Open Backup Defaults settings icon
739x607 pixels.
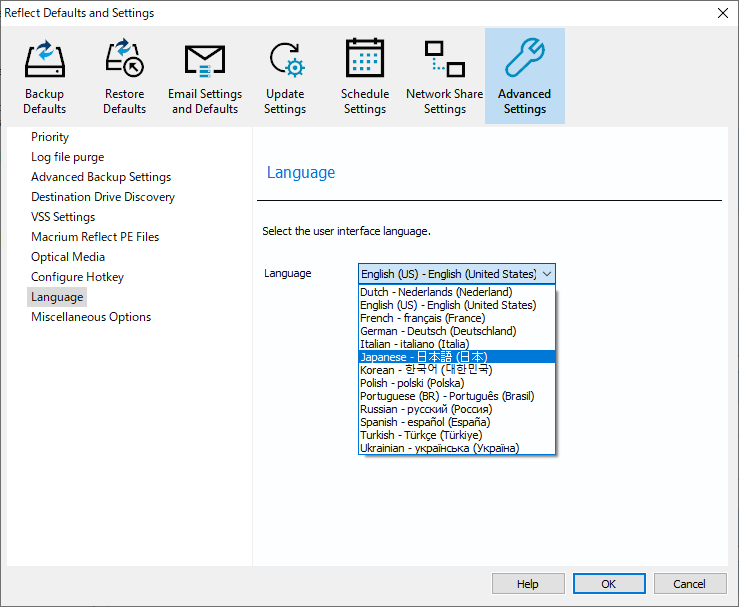(44, 62)
